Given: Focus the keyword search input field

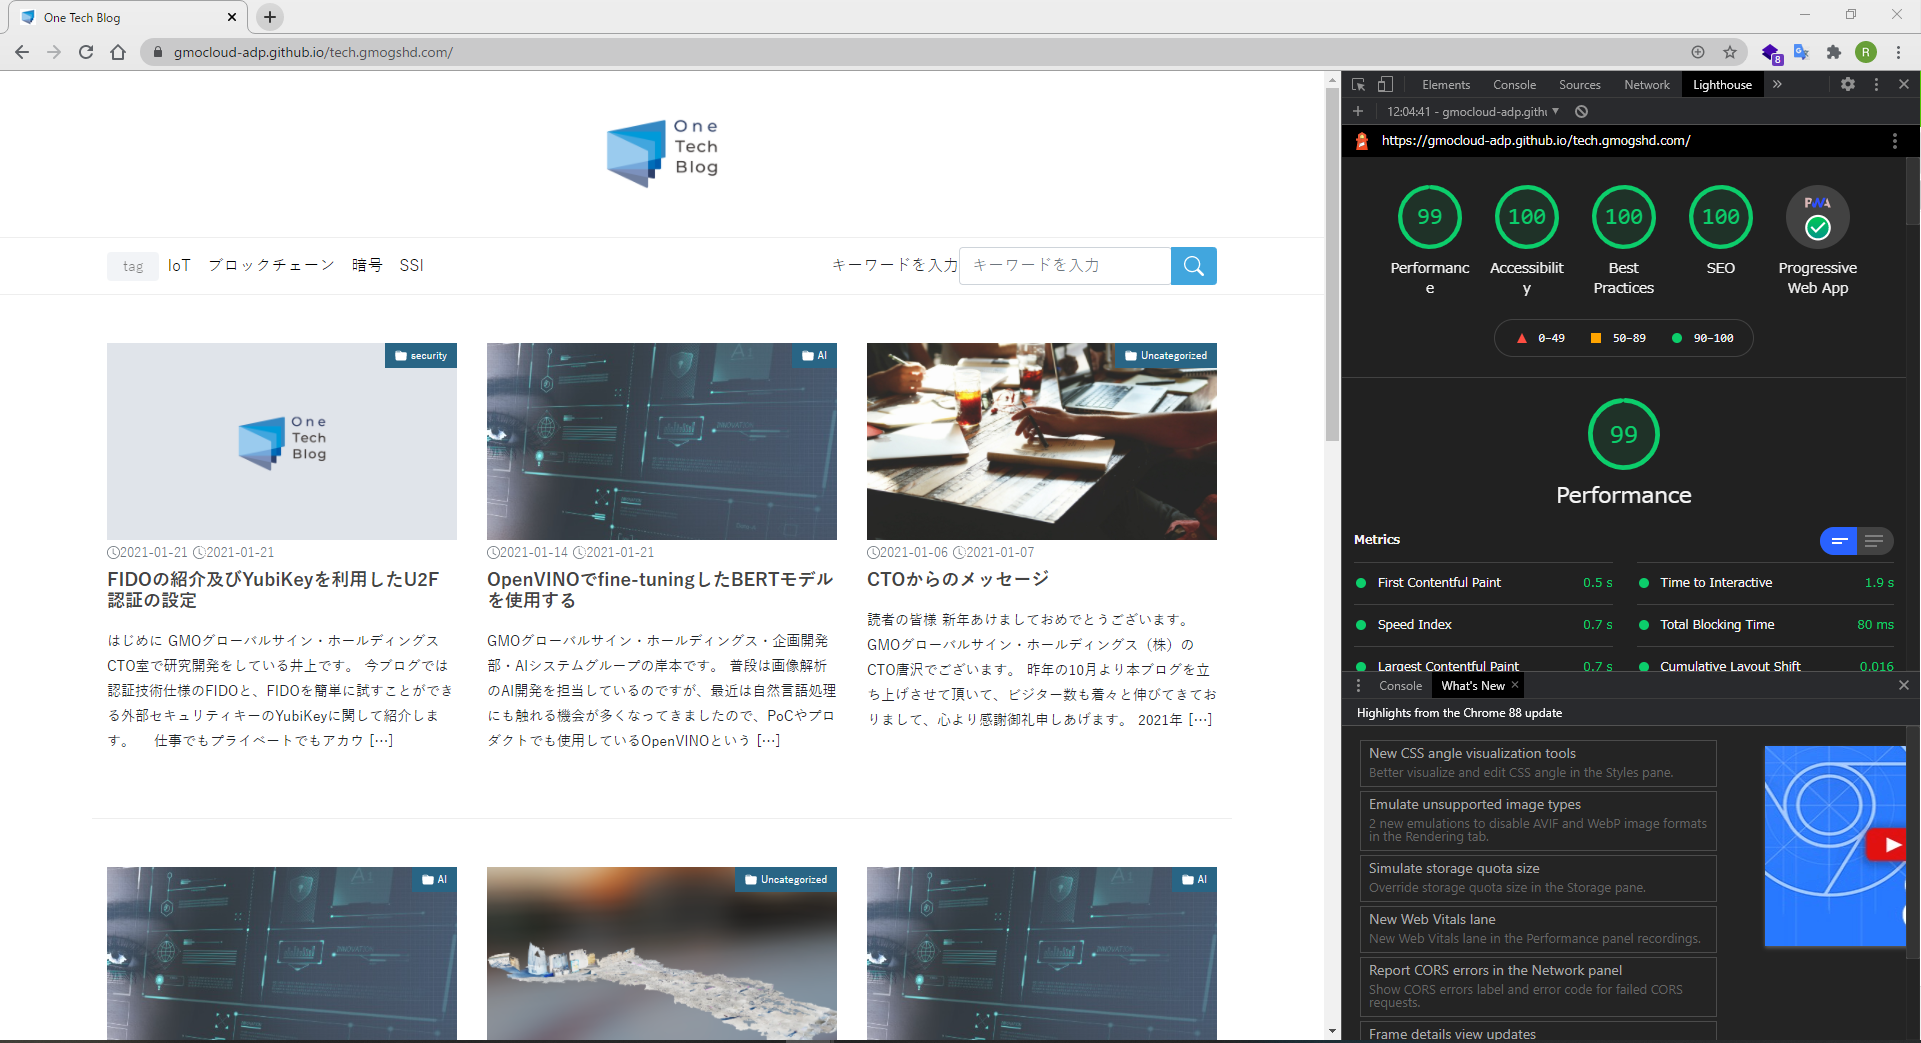Looking at the screenshot, I should pyautogui.click(x=1065, y=266).
